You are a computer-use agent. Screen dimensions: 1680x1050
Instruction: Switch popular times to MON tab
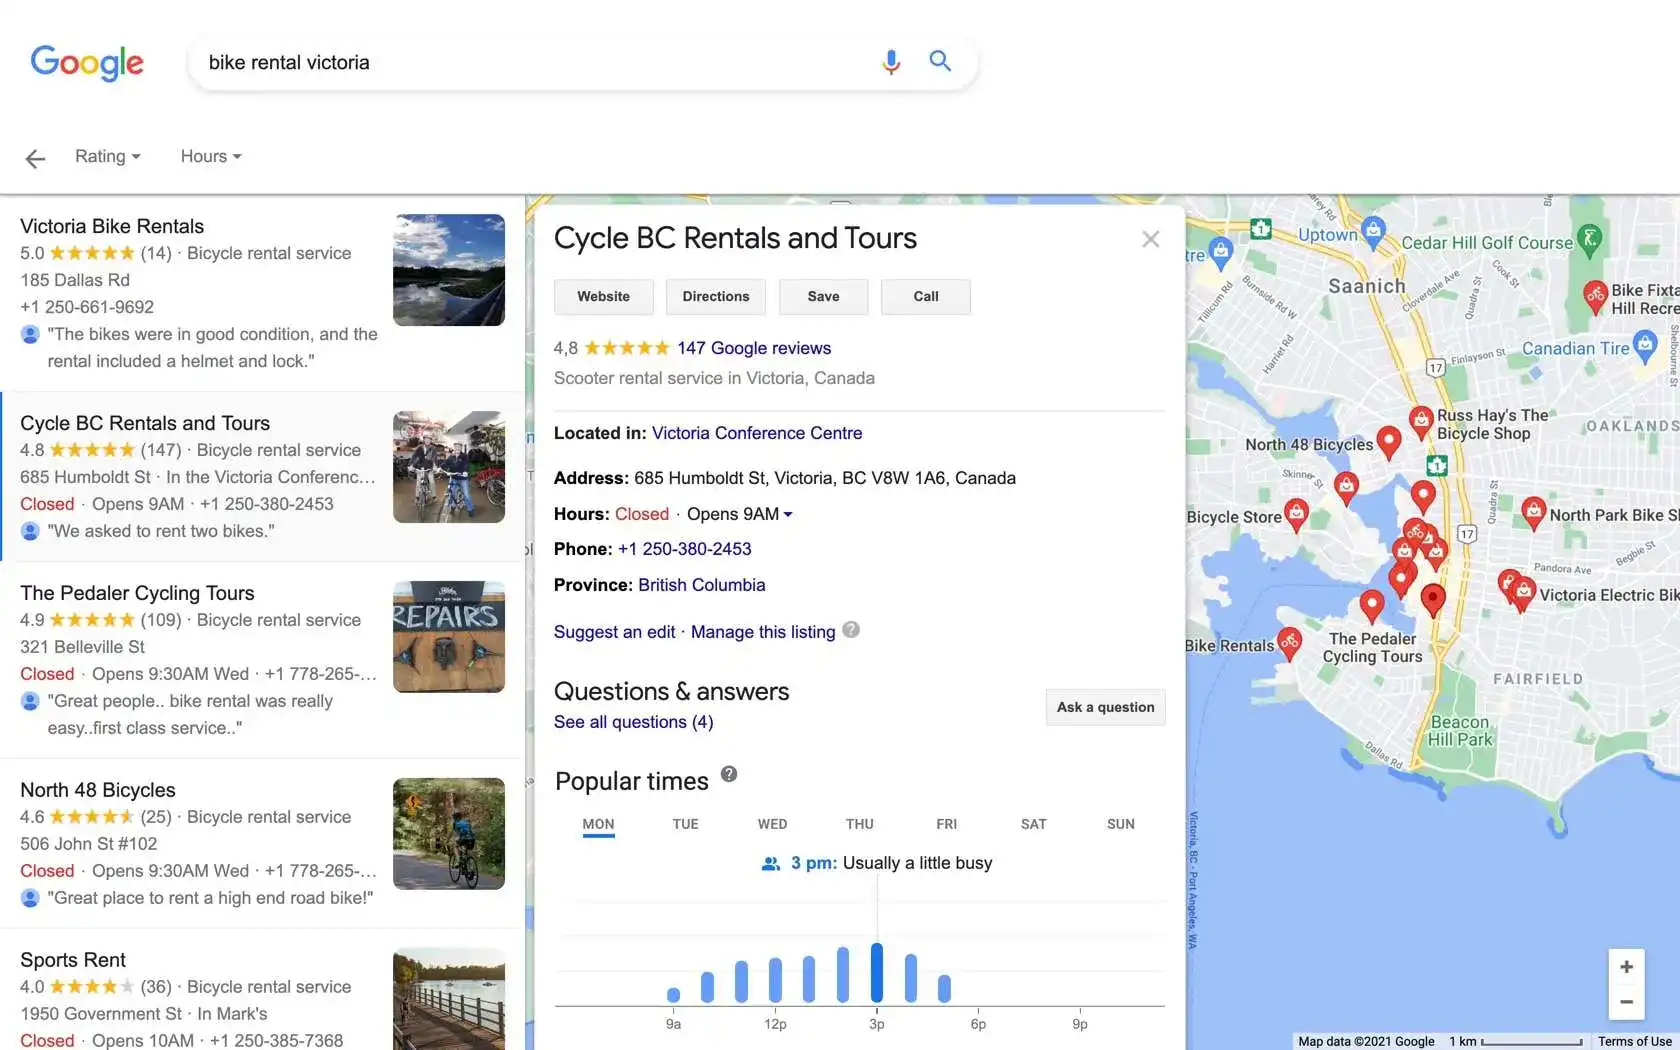[x=598, y=824]
